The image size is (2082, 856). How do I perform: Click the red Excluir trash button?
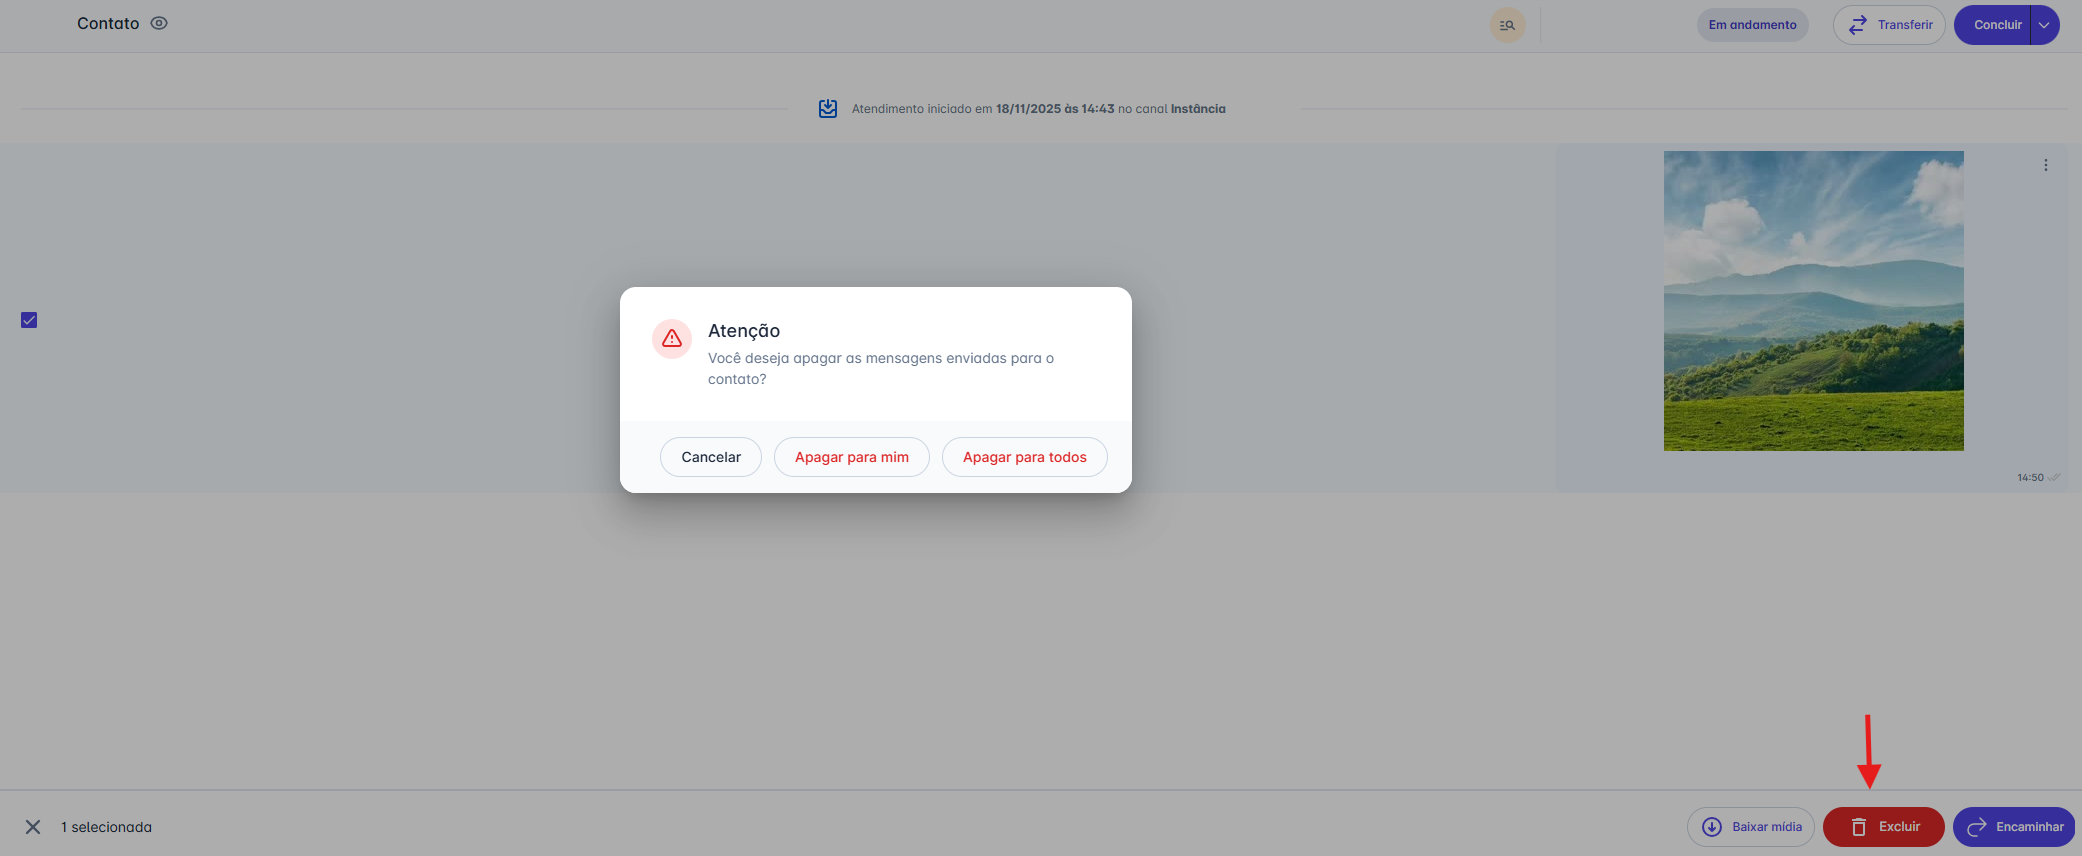[x=1883, y=827]
